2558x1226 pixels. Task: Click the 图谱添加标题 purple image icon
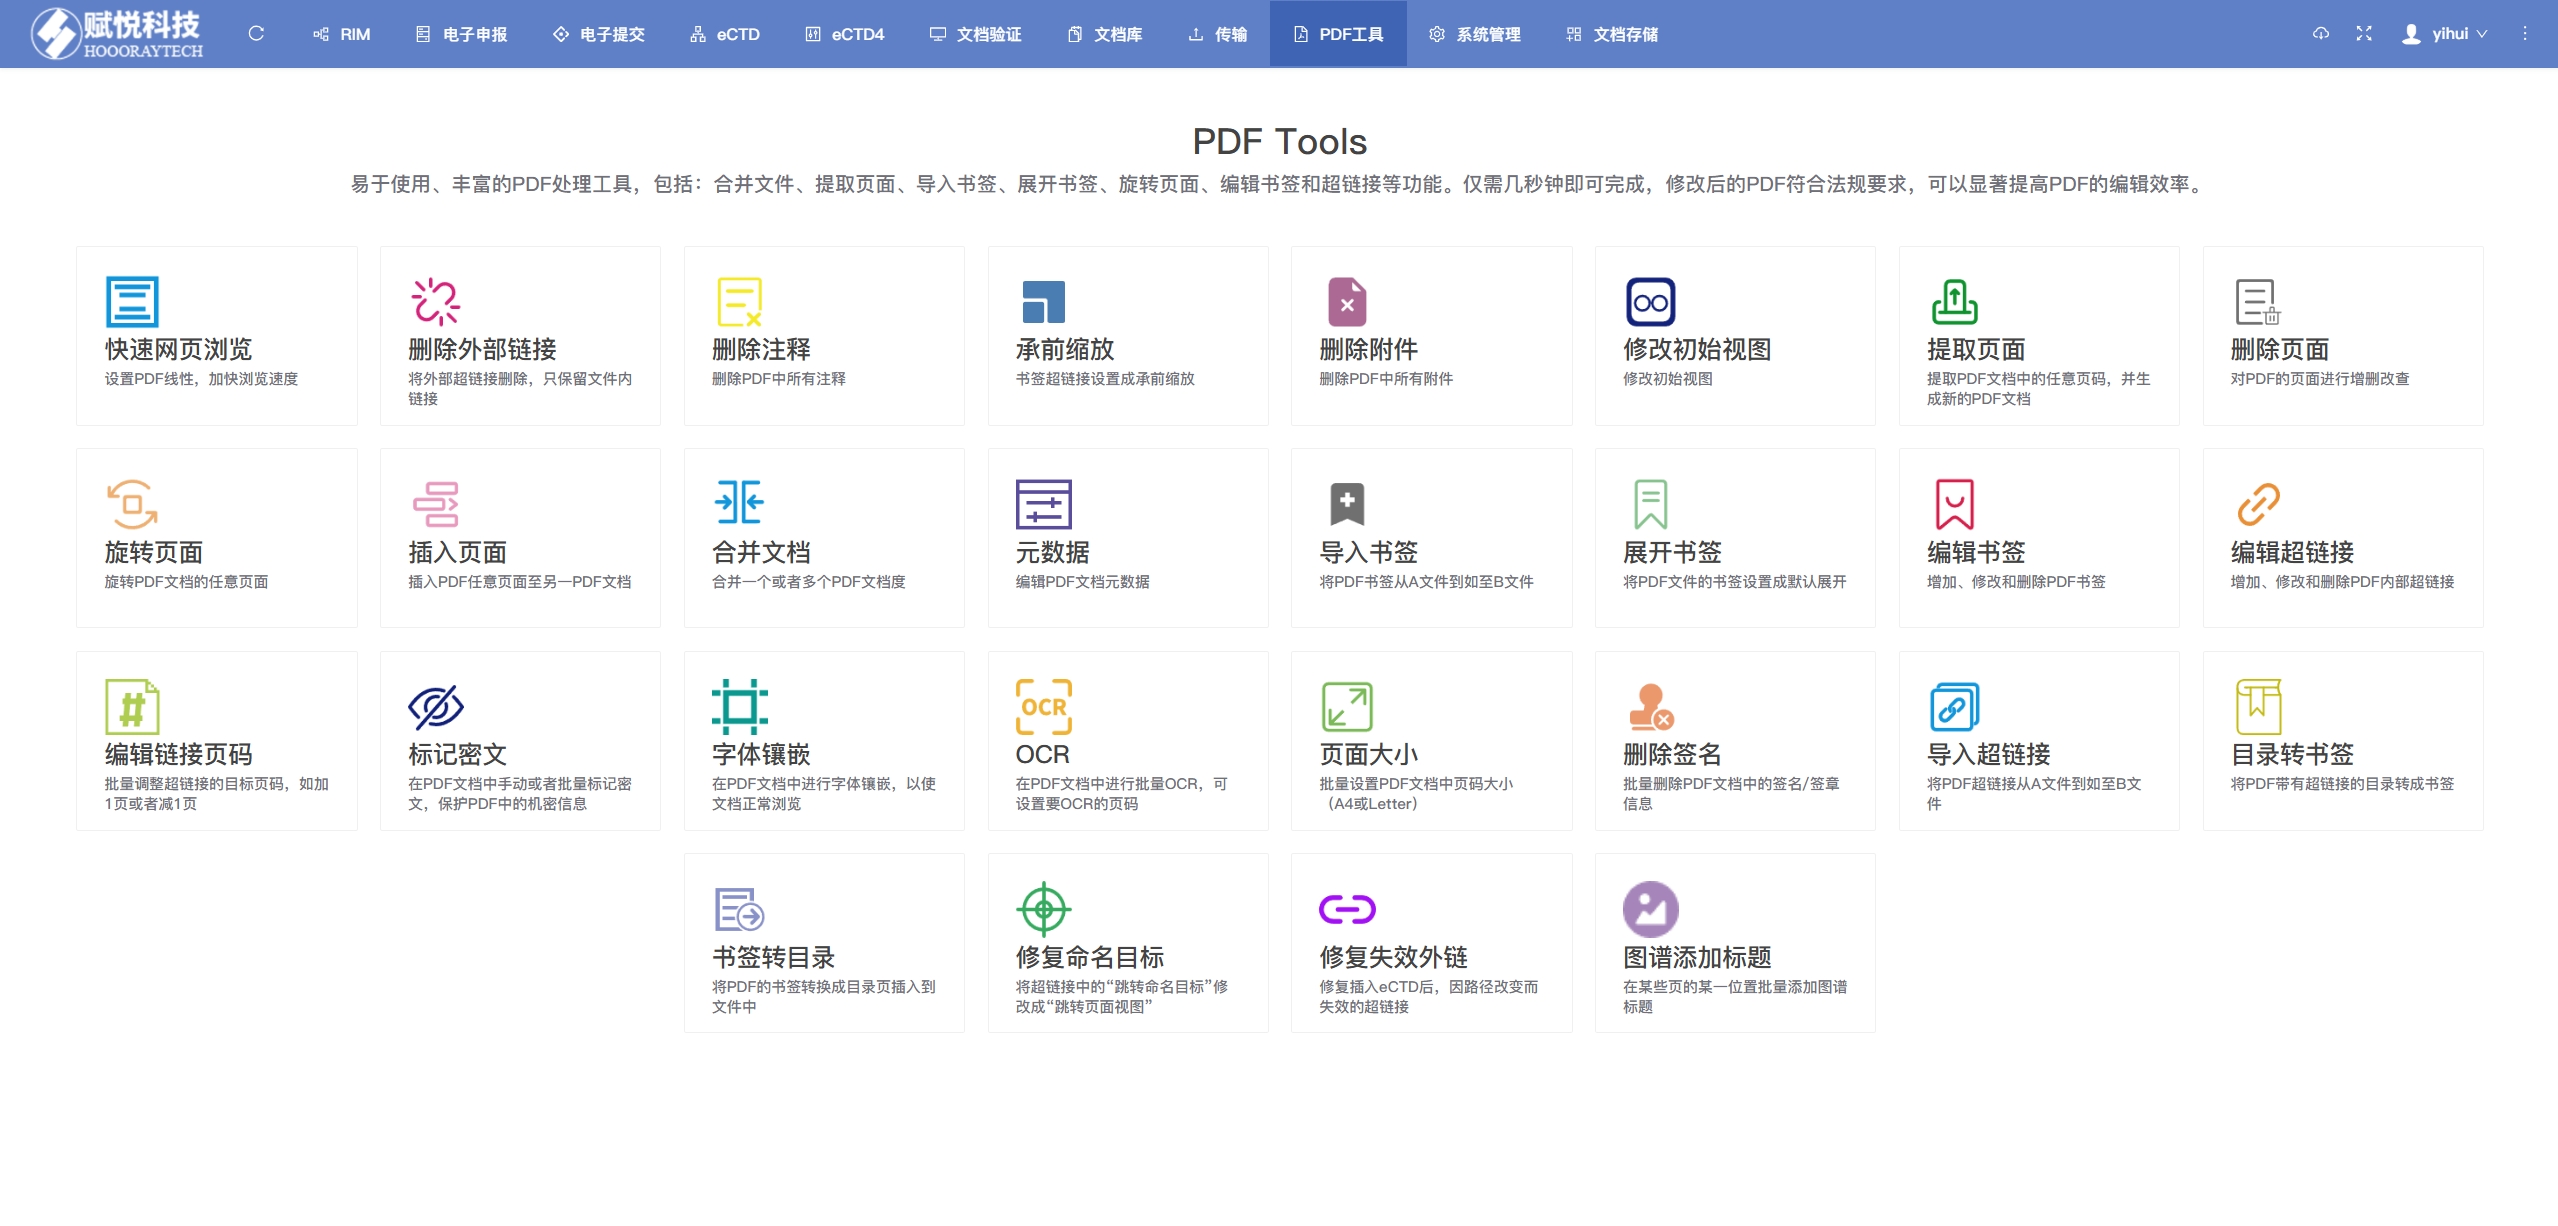coord(1651,909)
